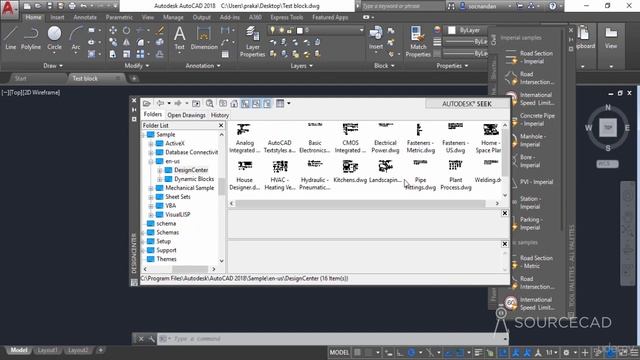This screenshot has width=640, height=360.
Task: Click the View panel icon in ribbon
Action: (x=611, y=38)
